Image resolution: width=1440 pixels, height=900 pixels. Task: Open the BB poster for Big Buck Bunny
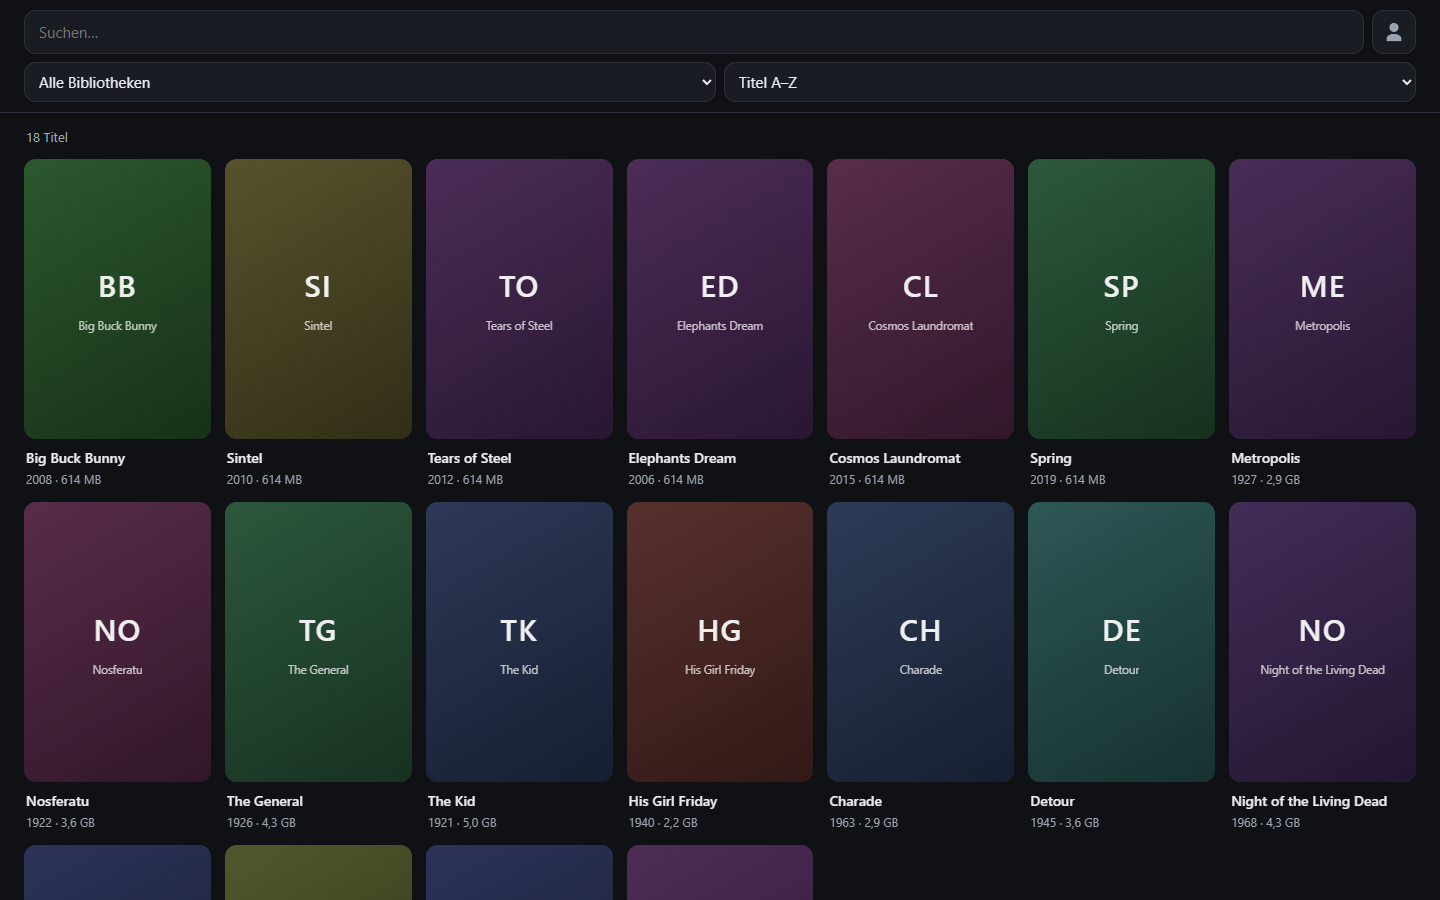point(117,299)
